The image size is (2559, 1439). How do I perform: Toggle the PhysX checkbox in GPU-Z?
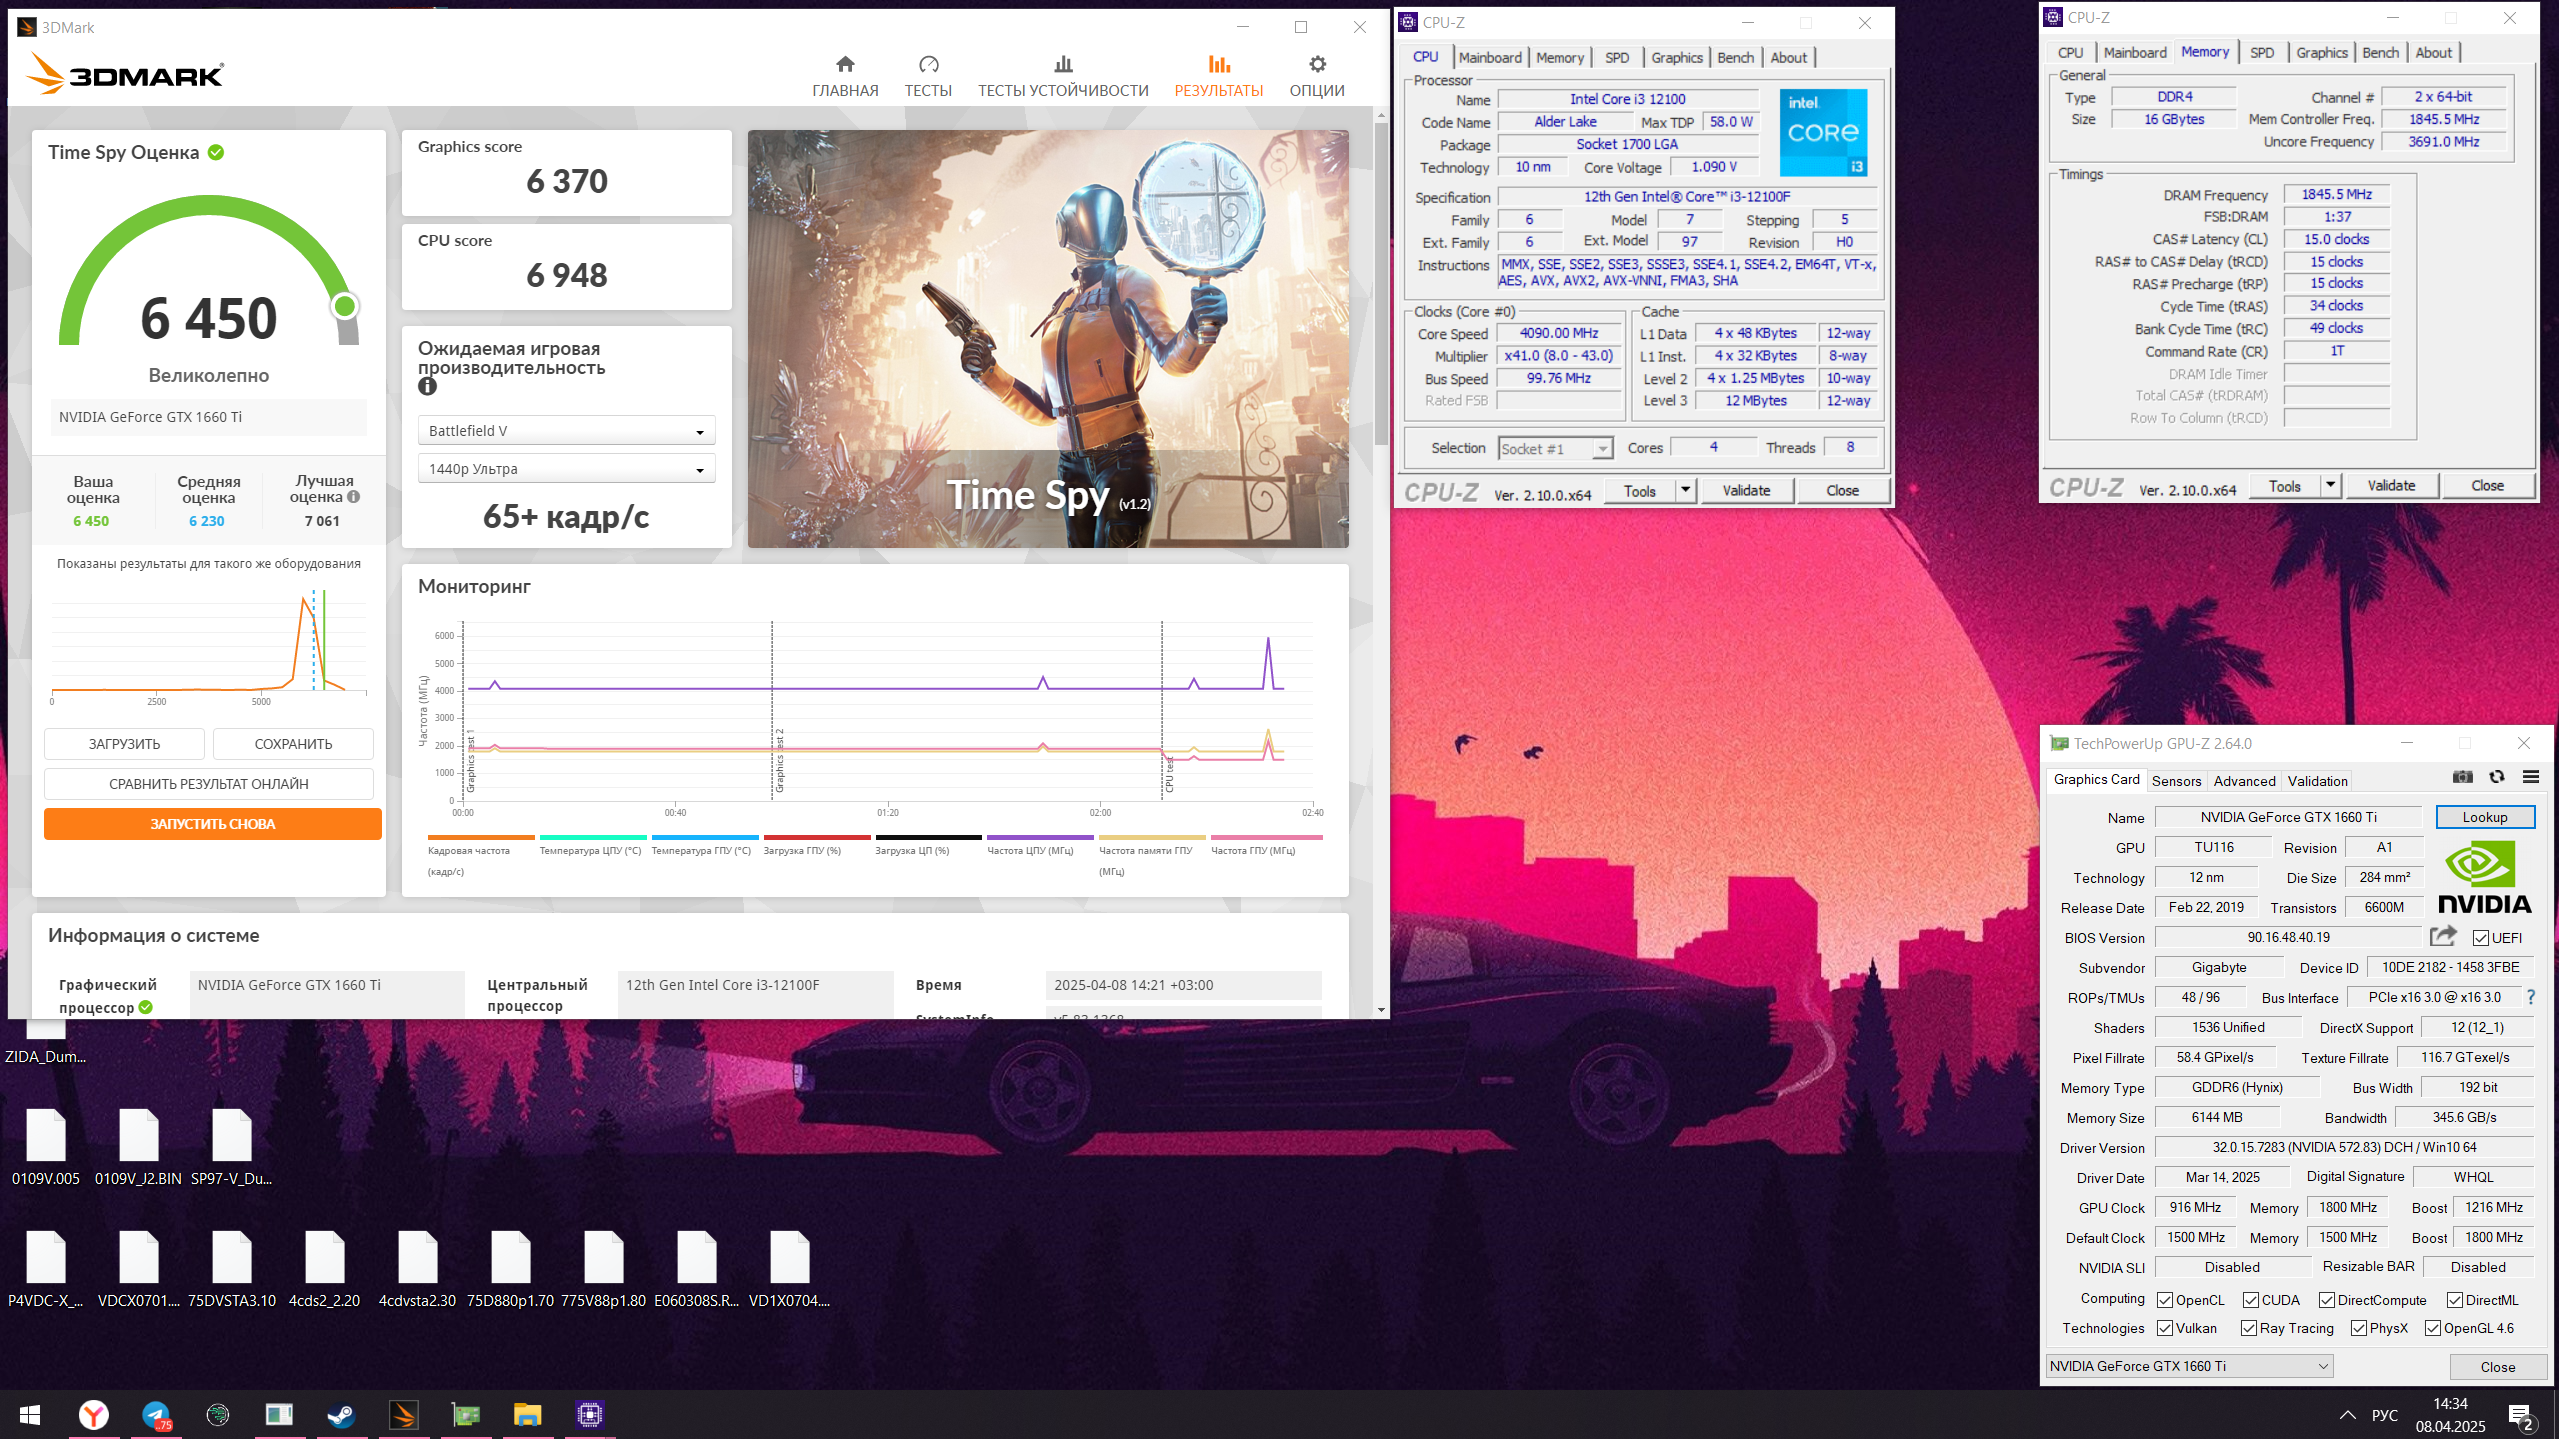(x=2359, y=1328)
